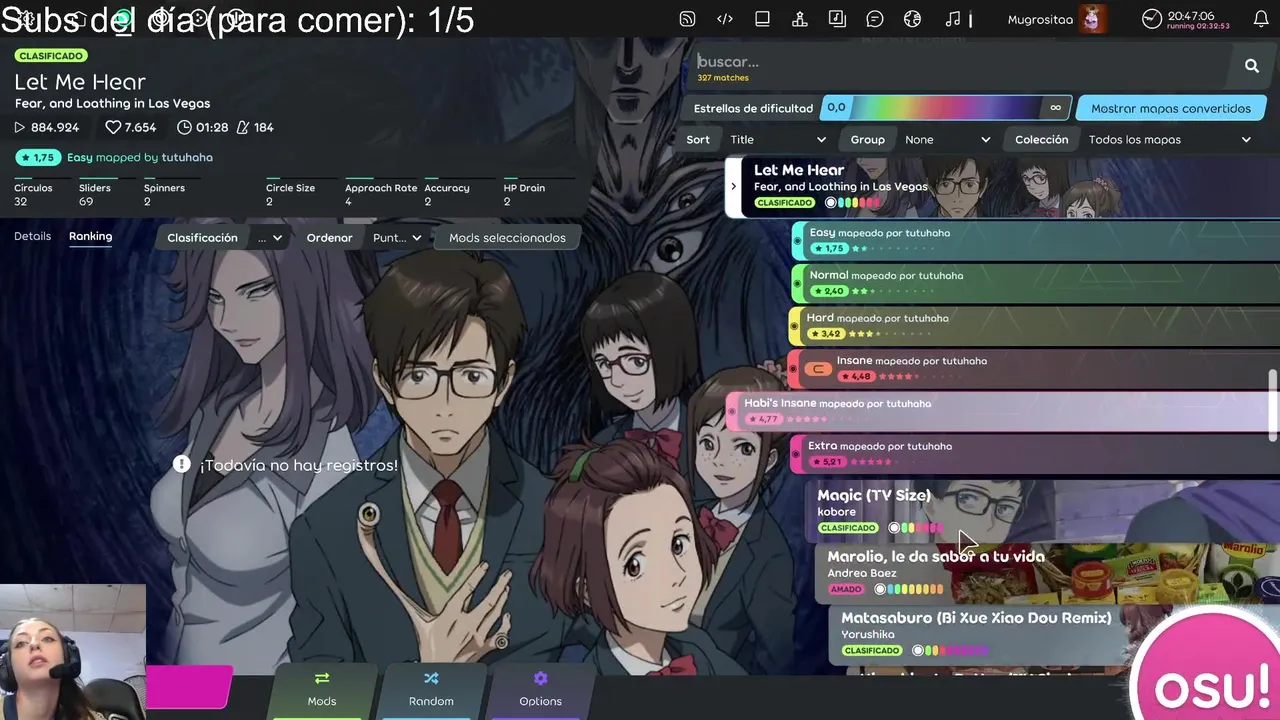1280x720 pixels.
Task: Click the warning icon beside no records message
Action: pyautogui.click(x=181, y=464)
